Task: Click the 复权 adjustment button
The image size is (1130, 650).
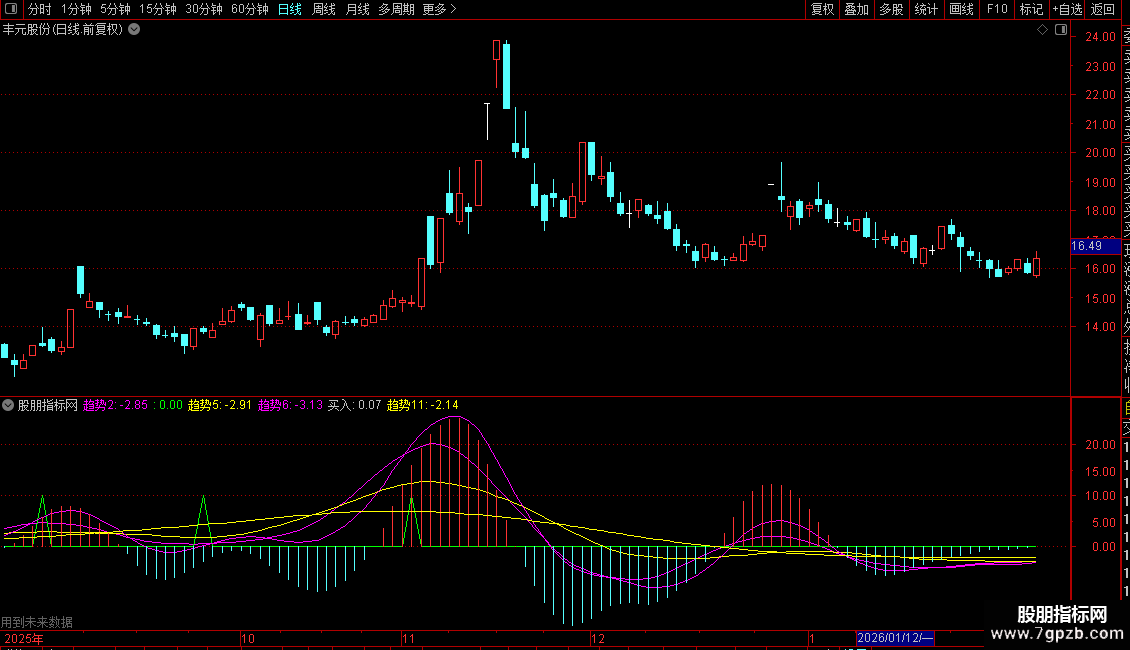Action: click(822, 10)
